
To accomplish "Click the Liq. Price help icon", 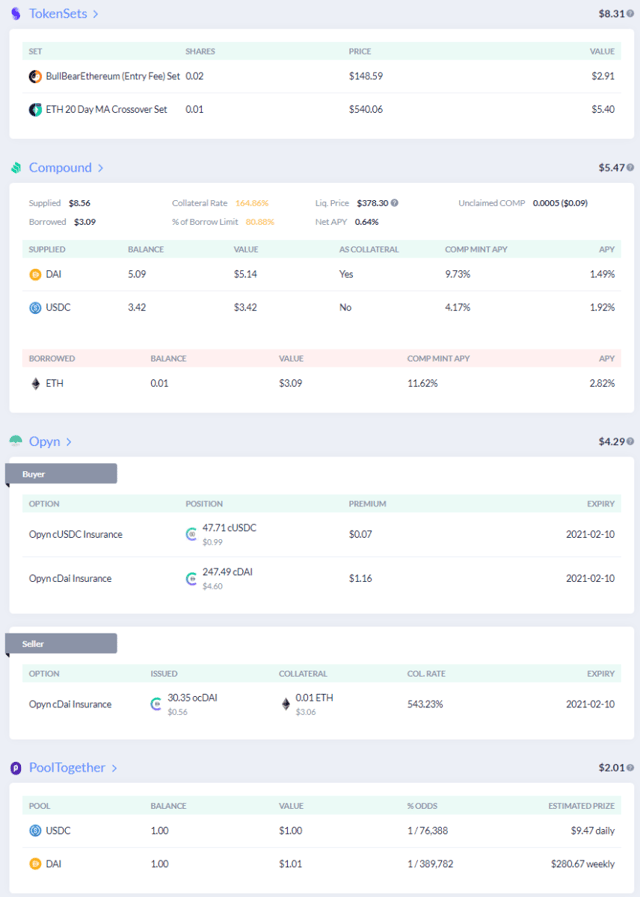I will pyautogui.click(x=395, y=203).
